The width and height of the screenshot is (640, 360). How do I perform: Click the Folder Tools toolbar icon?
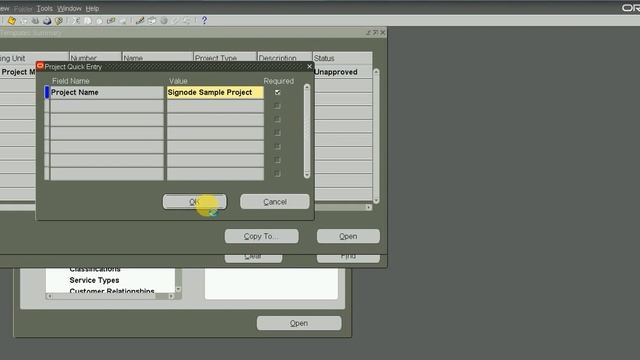coord(187,20)
